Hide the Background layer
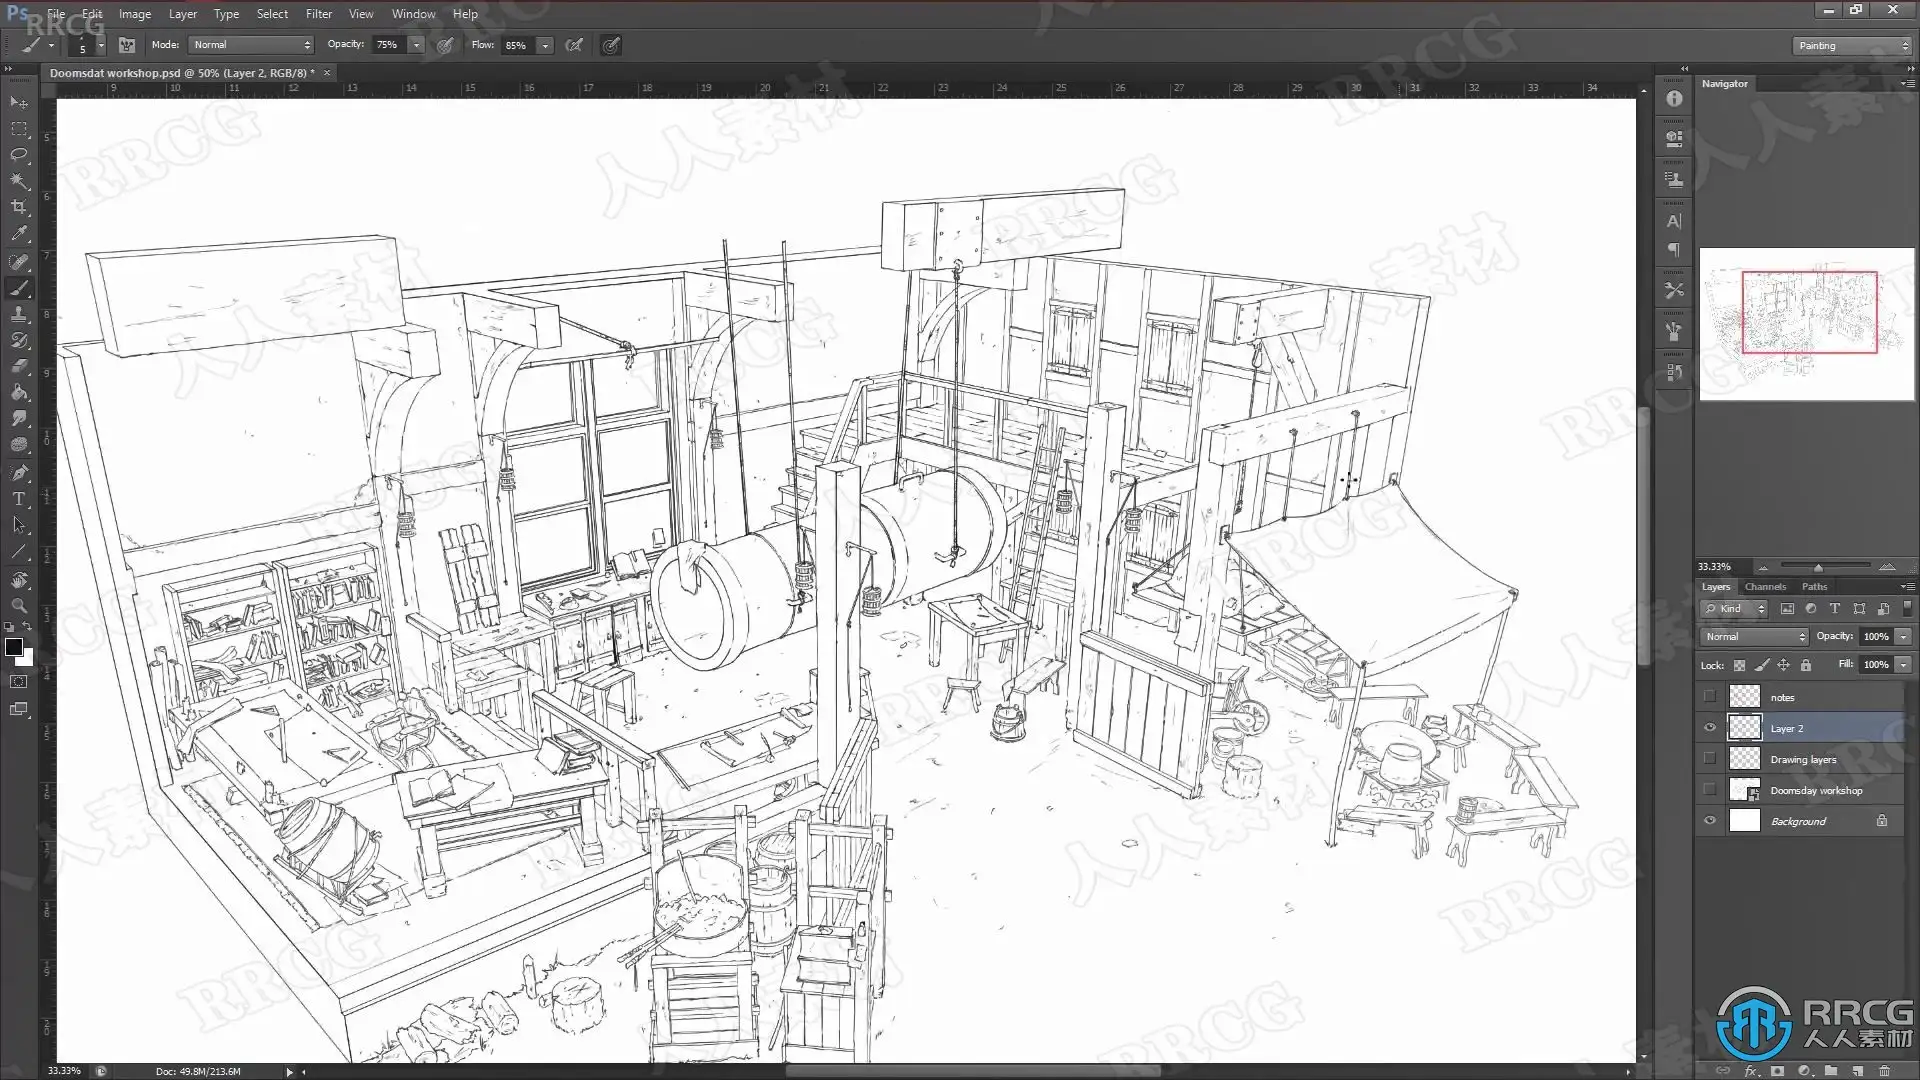 [x=1710, y=821]
